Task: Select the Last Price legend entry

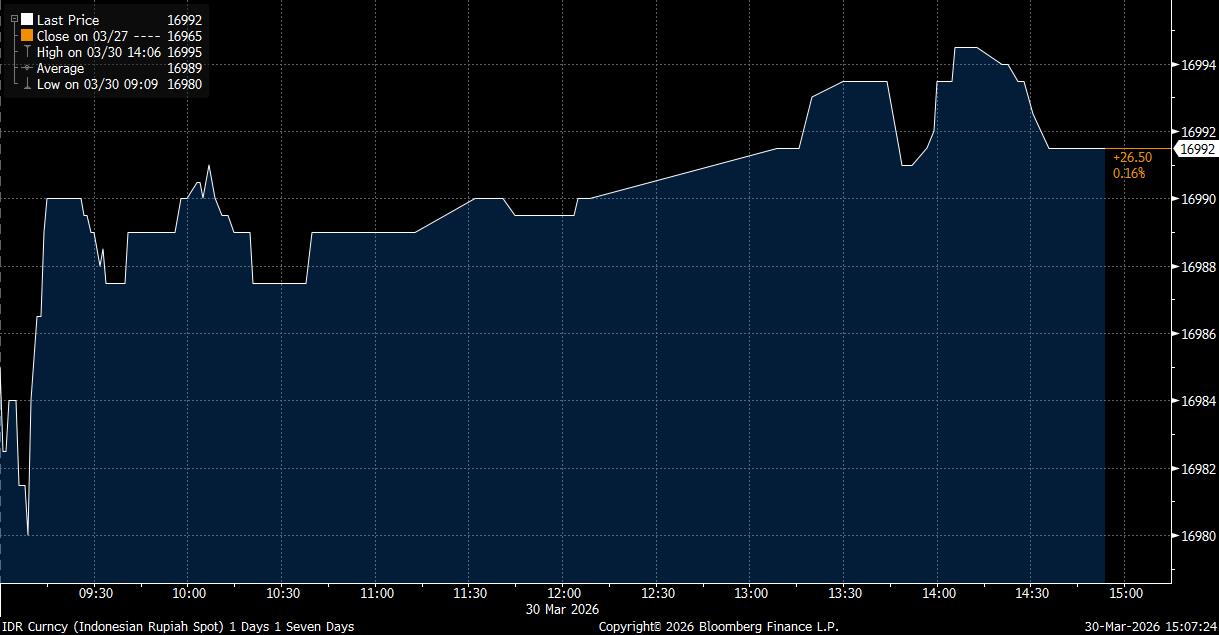Action: coord(68,20)
